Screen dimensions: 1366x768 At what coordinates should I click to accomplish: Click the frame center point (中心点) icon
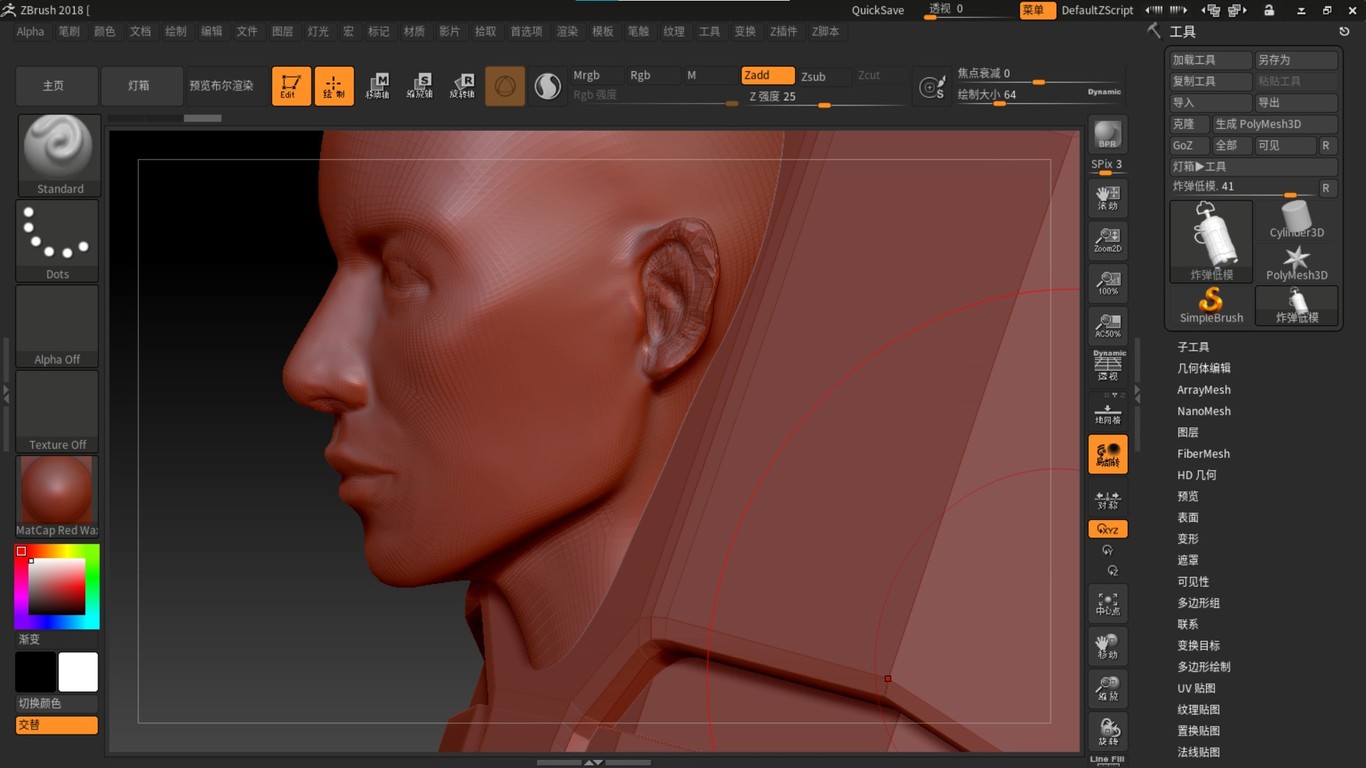click(x=1108, y=603)
